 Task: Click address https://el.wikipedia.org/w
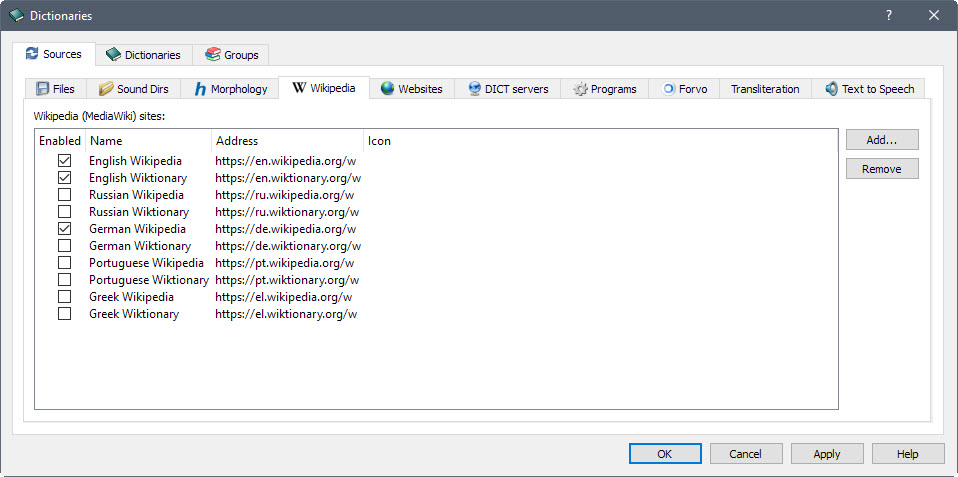coord(283,297)
